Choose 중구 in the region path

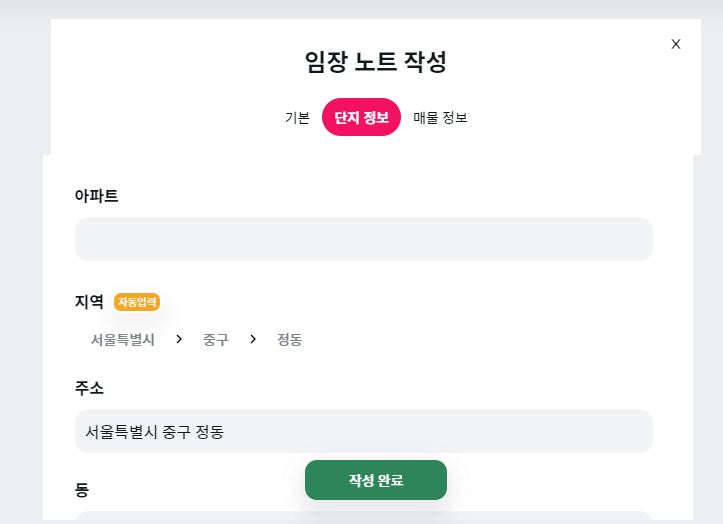216,340
